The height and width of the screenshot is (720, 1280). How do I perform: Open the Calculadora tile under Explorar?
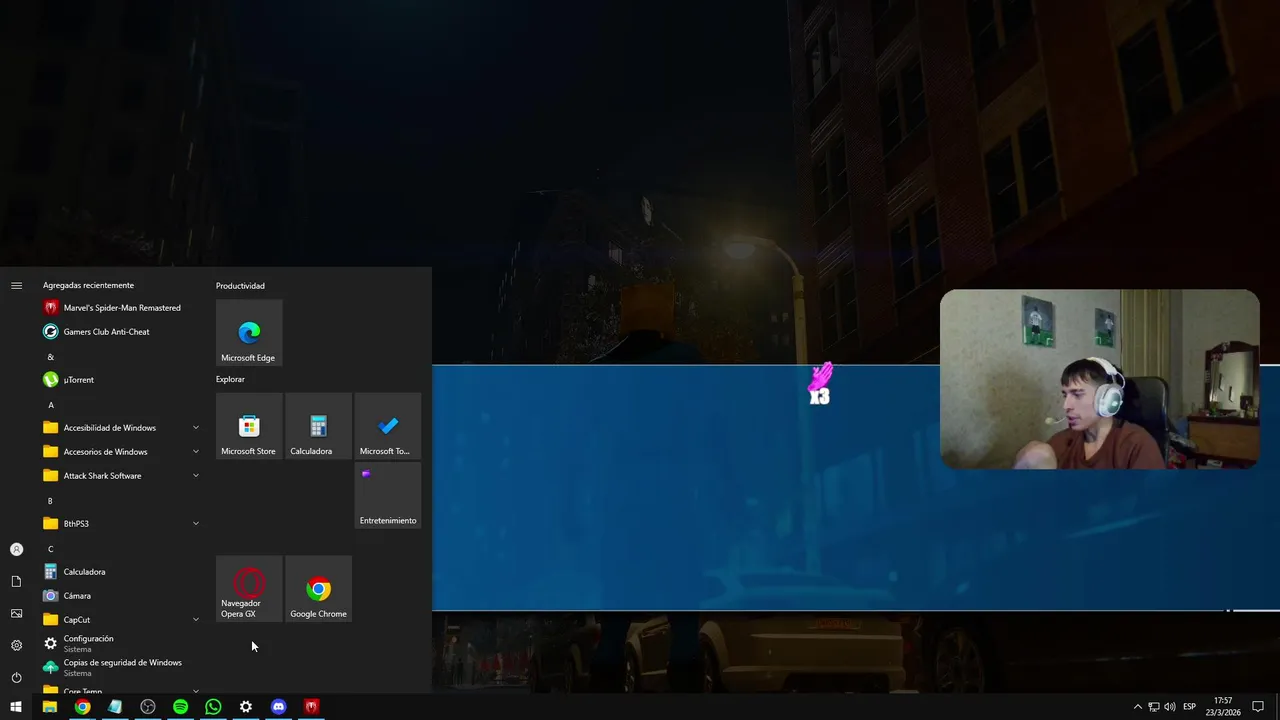pyautogui.click(x=318, y=426)
